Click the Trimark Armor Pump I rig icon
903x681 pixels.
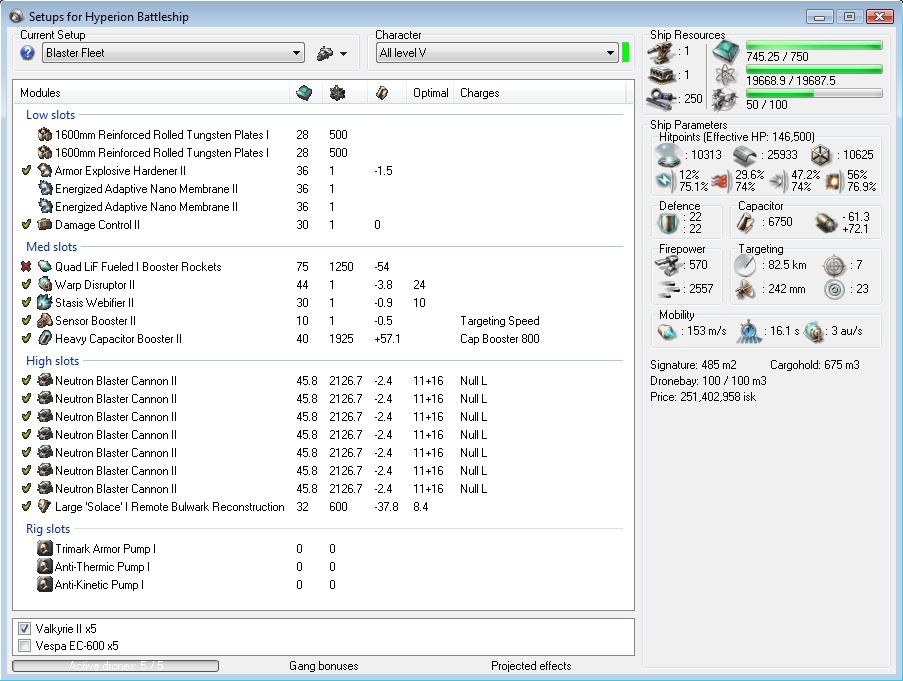tap(44, 549)
